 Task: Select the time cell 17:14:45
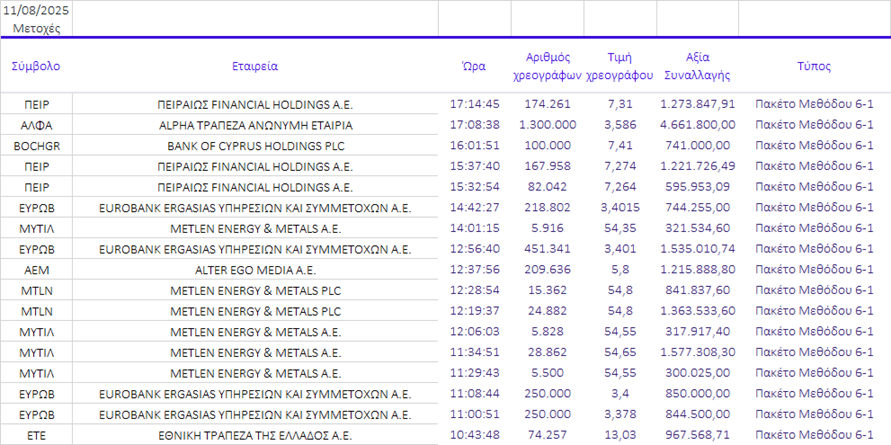tap(474, 104)
